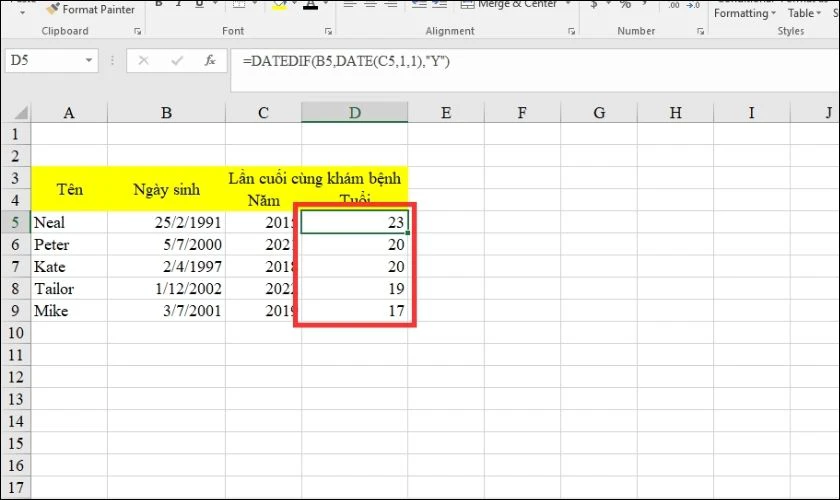Select age cell showing 23
The image size is (840, 500).
click(x=354, y=222)
